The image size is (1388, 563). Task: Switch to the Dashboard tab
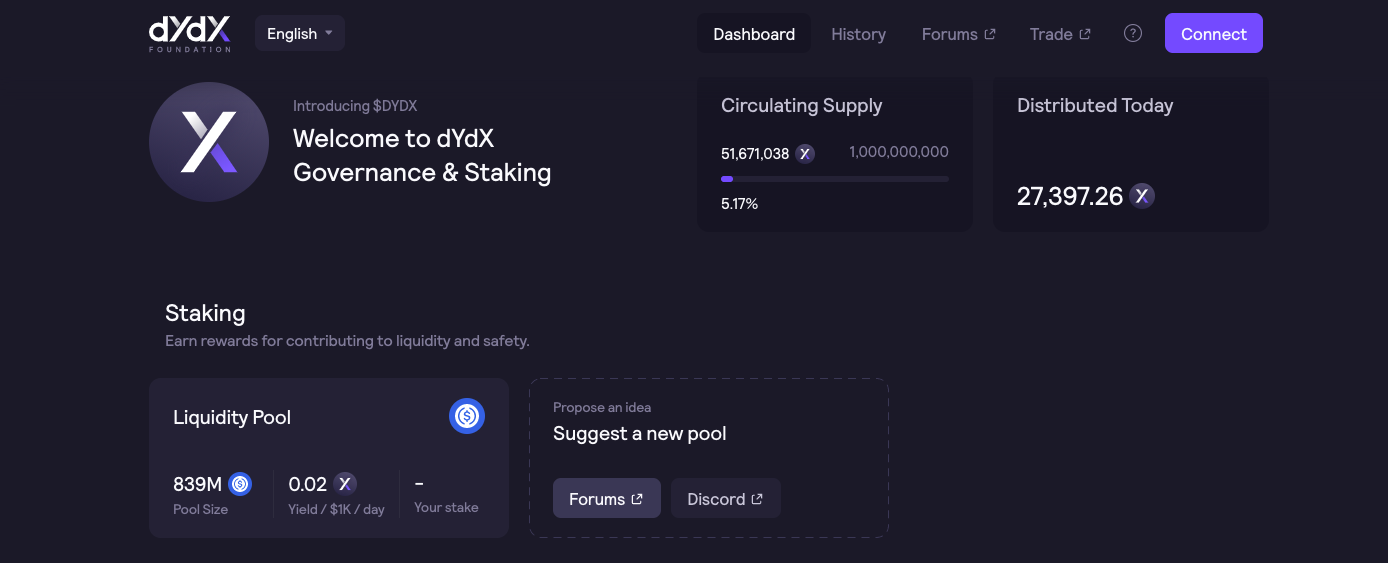(x=754, y=34)
